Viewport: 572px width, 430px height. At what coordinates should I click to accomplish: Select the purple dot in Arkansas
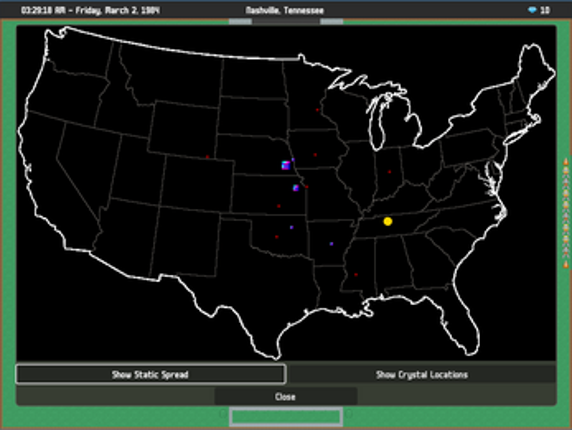point(331,244)
